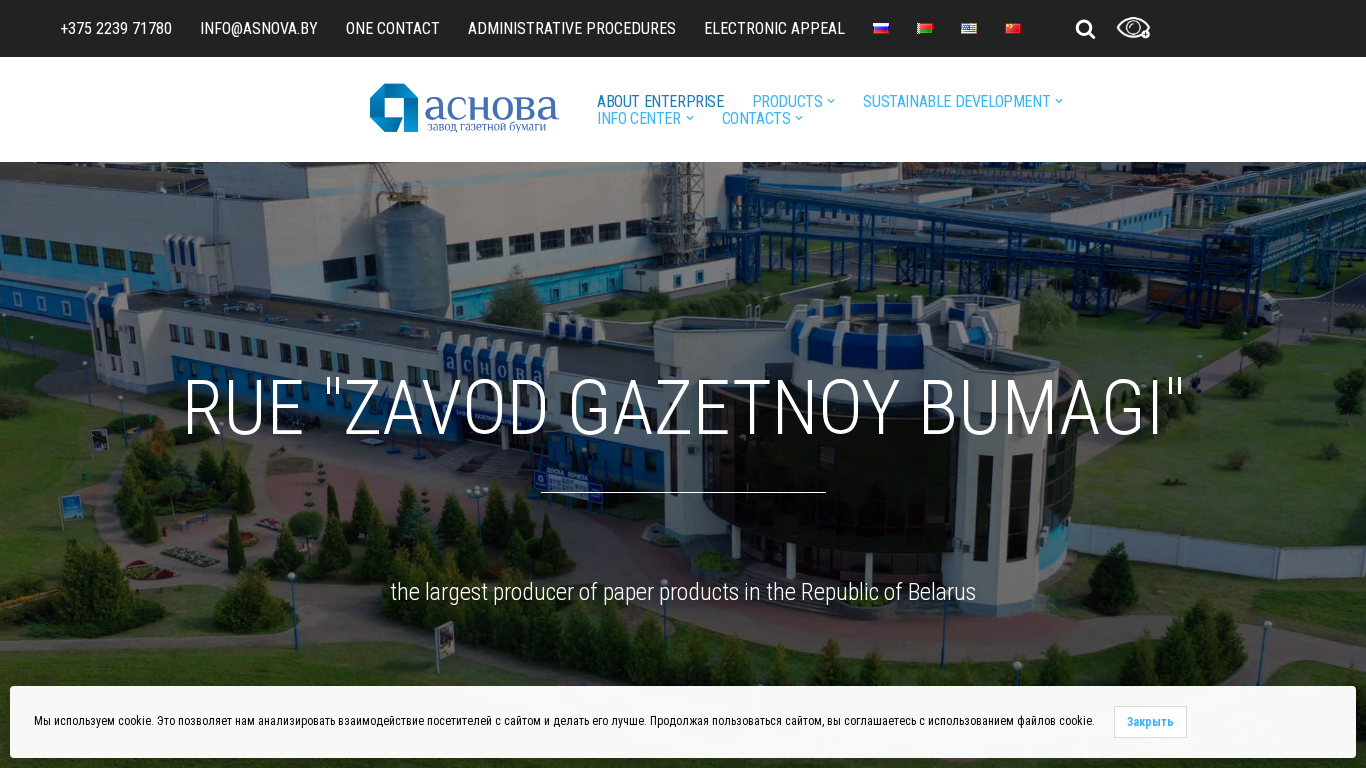Switch to Chinese via the China flag
The height and width of the screenshot is (768, 1366).
pos(1013,28)
